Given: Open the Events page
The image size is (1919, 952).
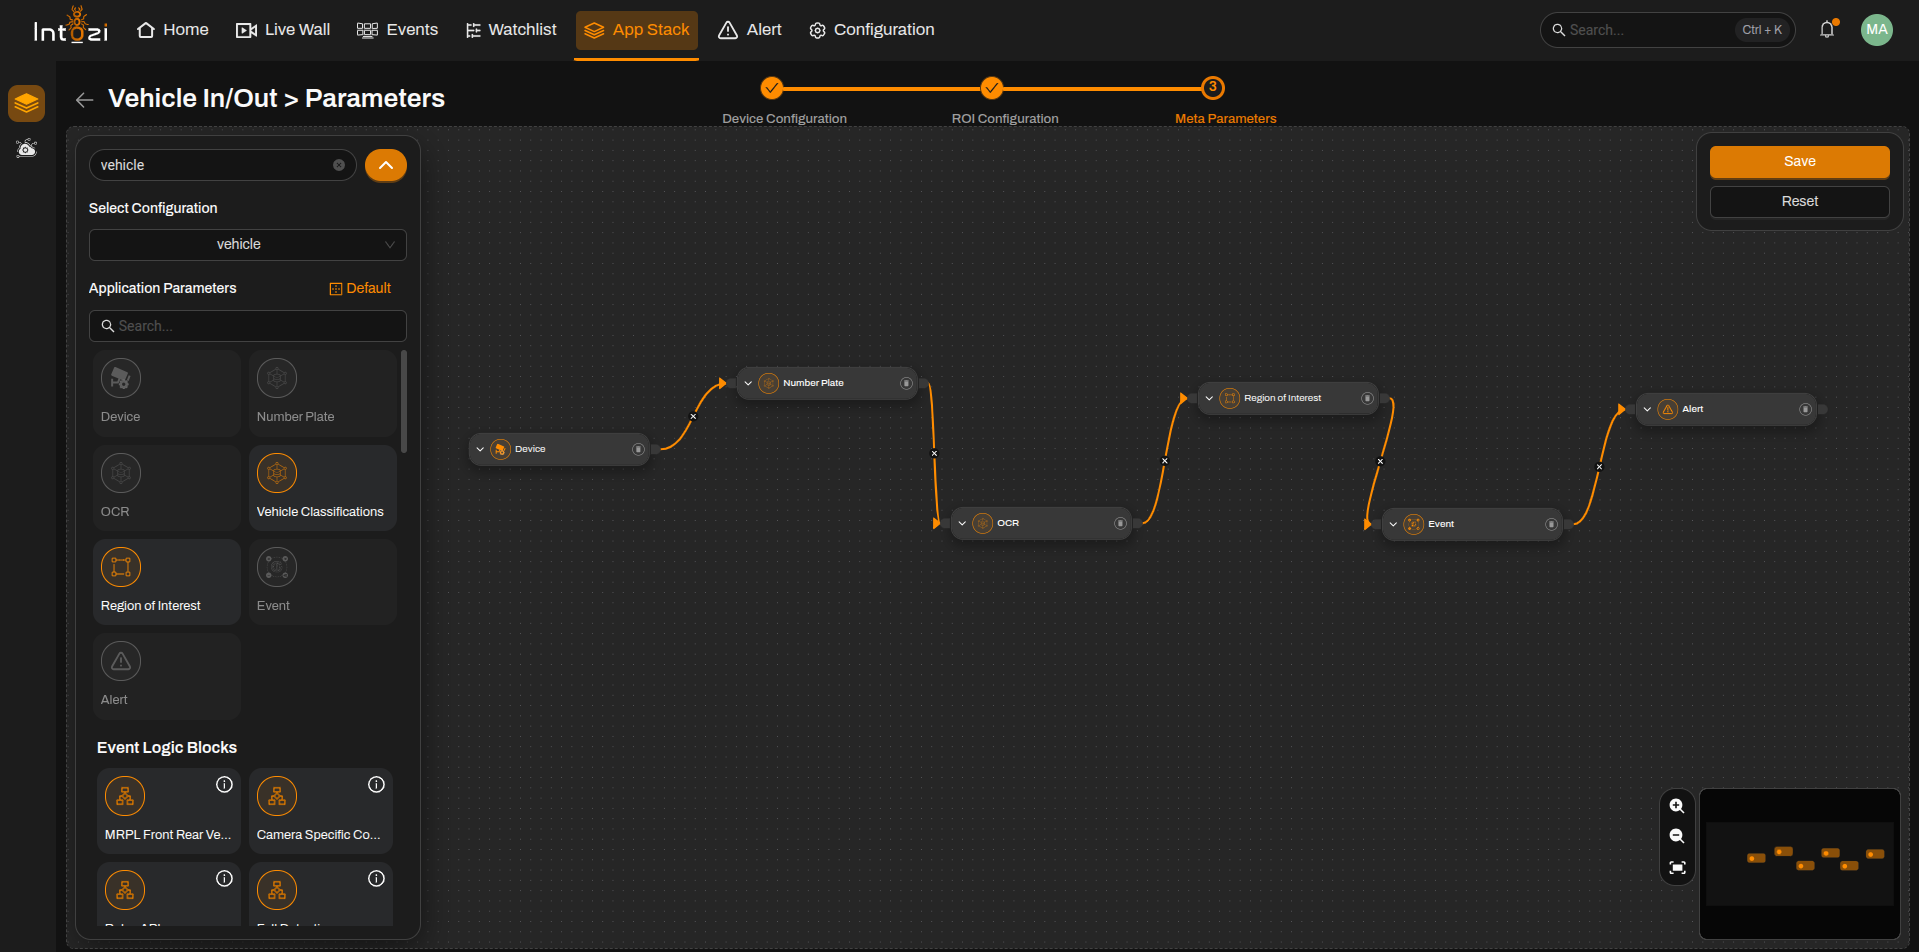Looking at the screenshot, I should [x=397, y=30].
